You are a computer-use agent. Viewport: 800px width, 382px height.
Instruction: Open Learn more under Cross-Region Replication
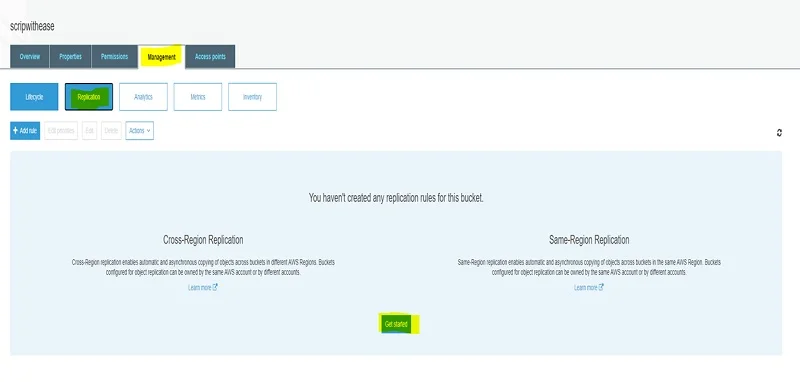203,288
